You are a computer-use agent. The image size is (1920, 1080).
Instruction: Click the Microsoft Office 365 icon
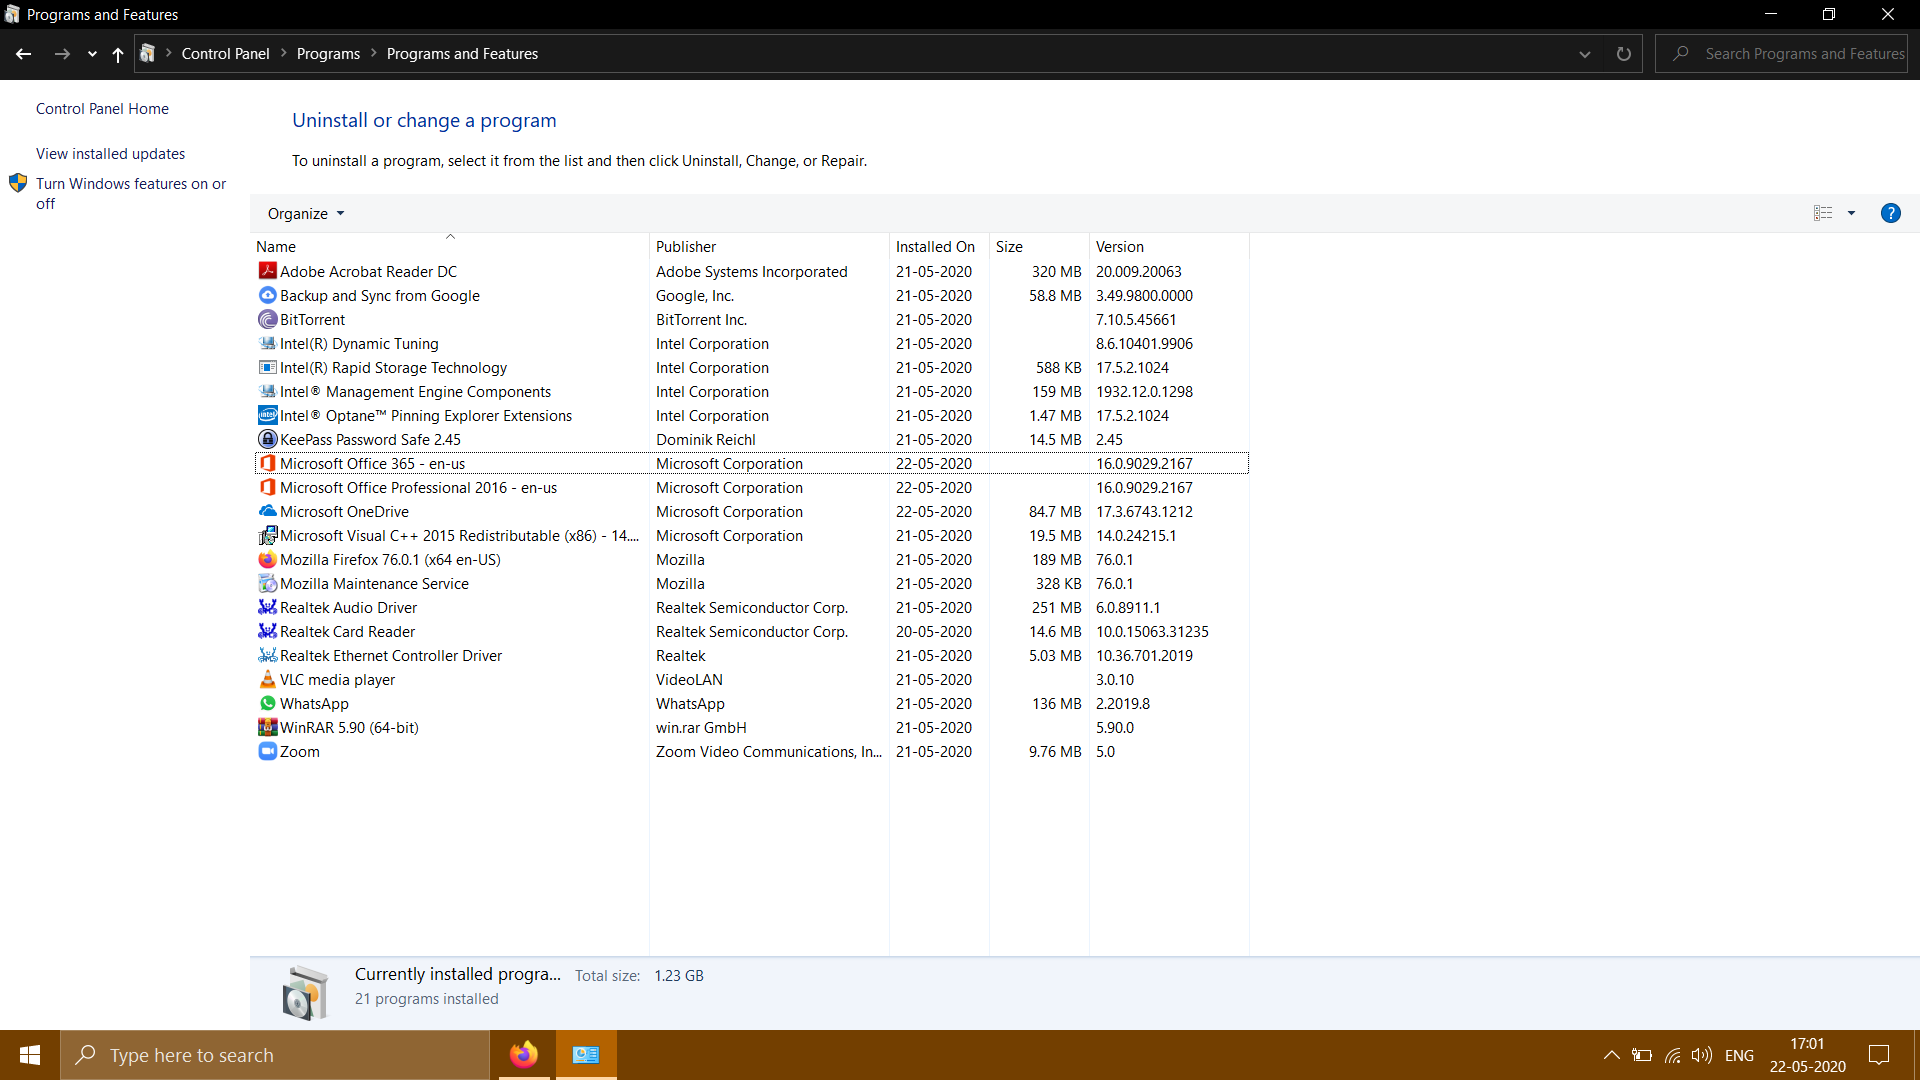pyautogui.click(x=267, y=463)
